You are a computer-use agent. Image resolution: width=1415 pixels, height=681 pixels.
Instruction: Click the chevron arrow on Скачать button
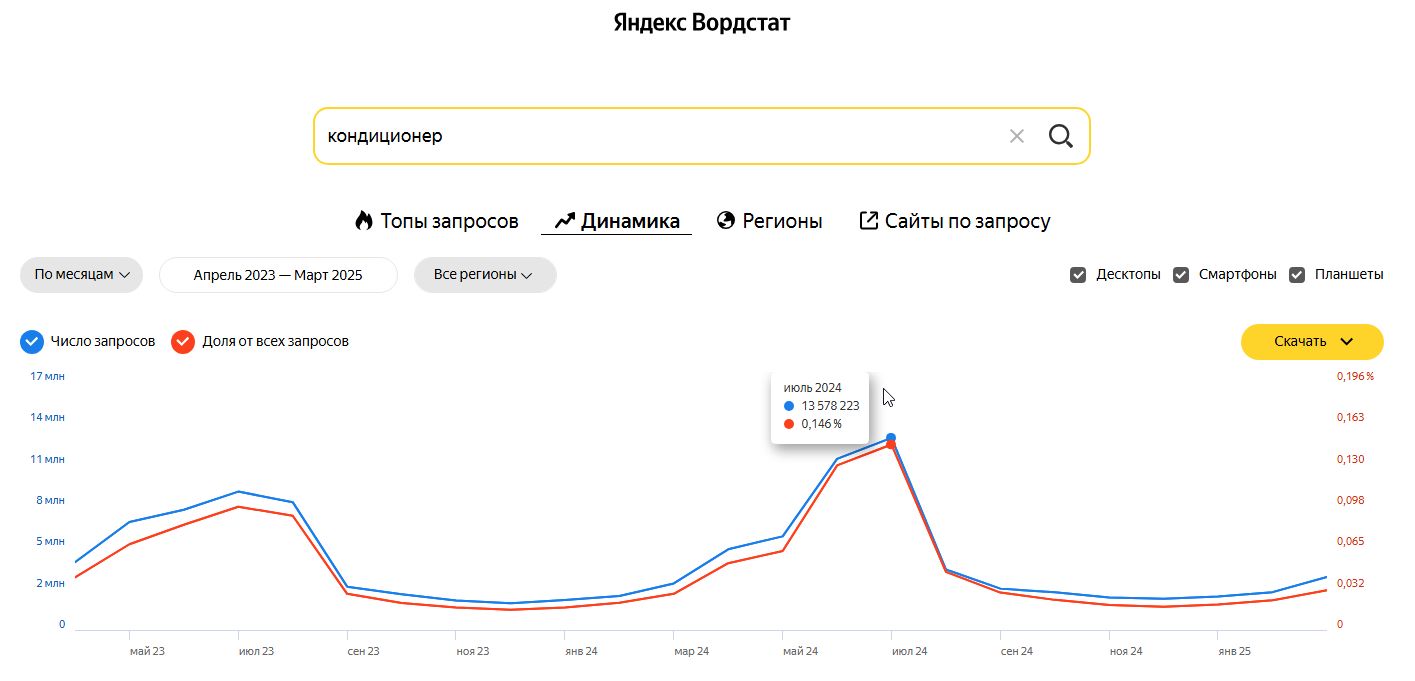coord(1346,342)
